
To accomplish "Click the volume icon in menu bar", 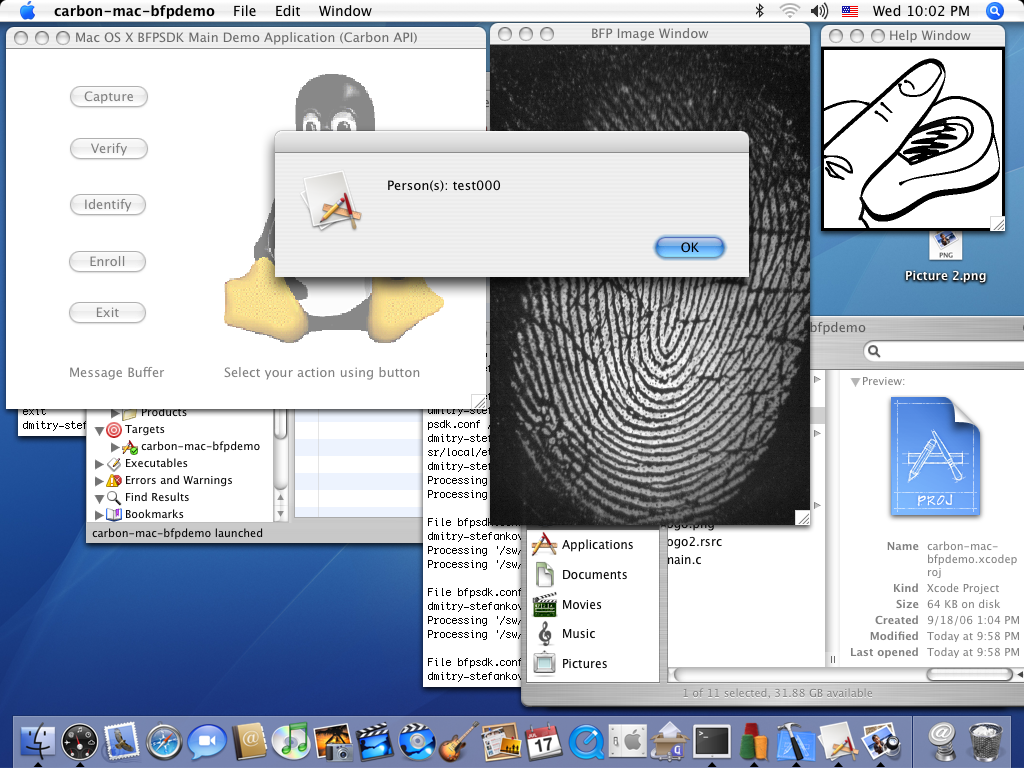I will point(819,11).
